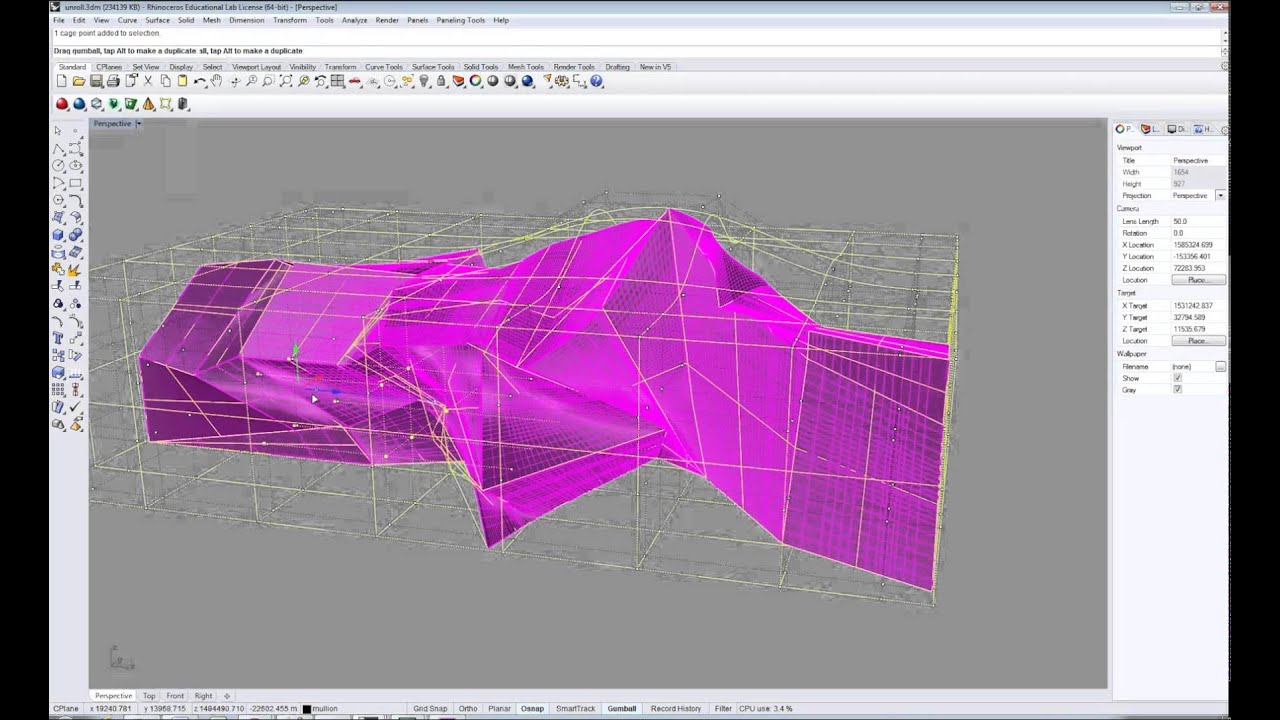Select the Polyline tool in left sidebar
This screenshot has height=720, width=1280.
pos(58,148)
